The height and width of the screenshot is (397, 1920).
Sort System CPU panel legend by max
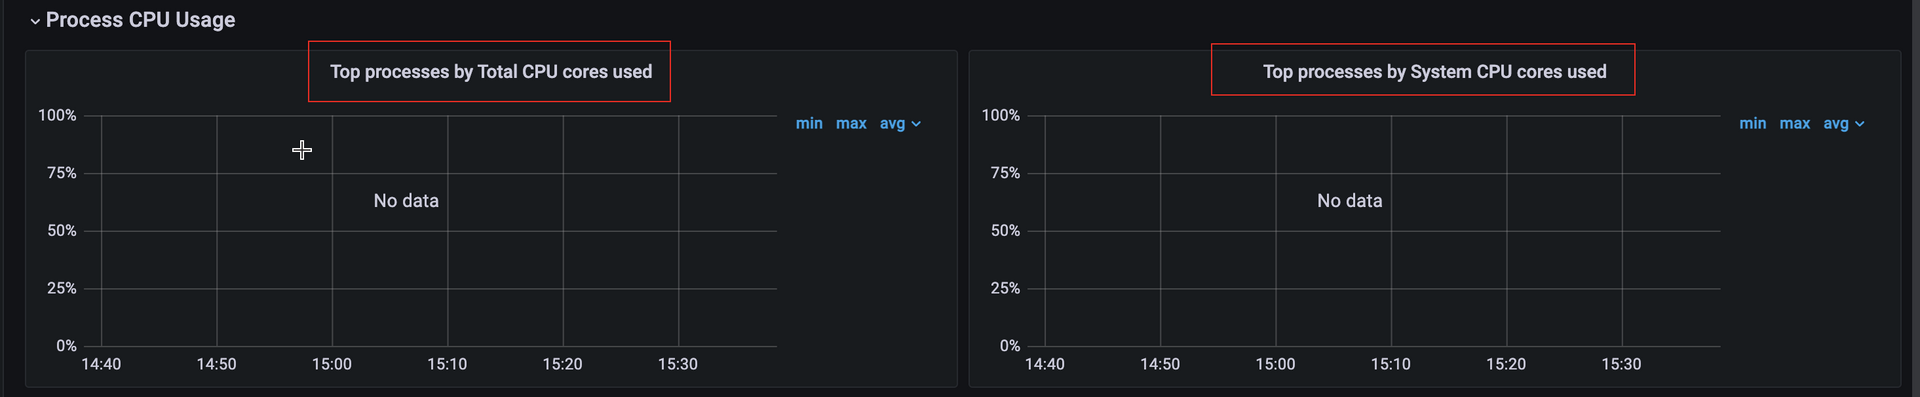[1795, 123]
